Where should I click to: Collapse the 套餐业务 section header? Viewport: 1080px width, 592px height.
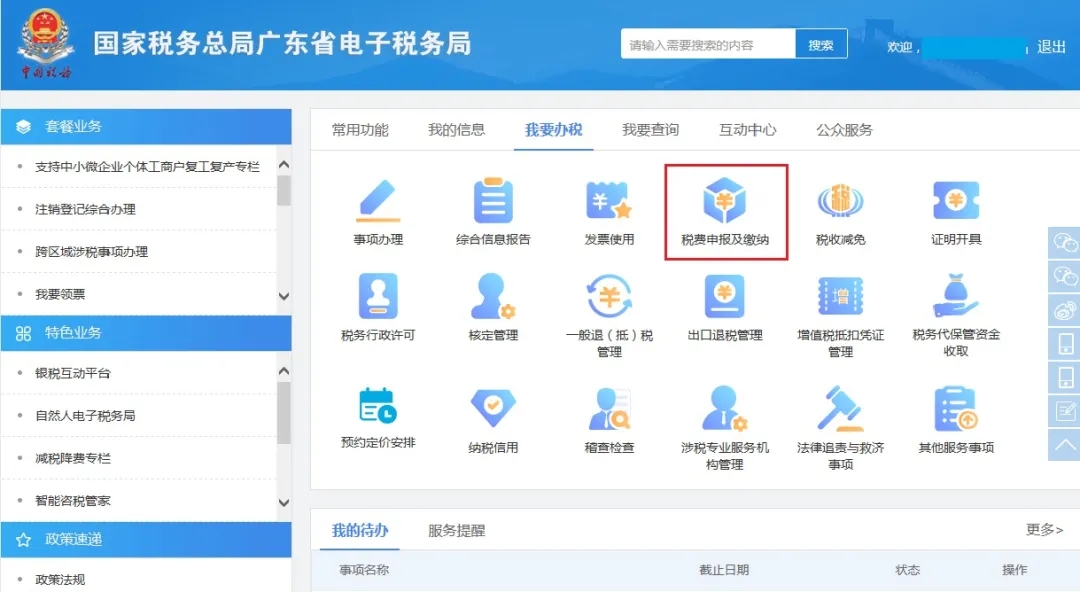(x=146, y=127)
